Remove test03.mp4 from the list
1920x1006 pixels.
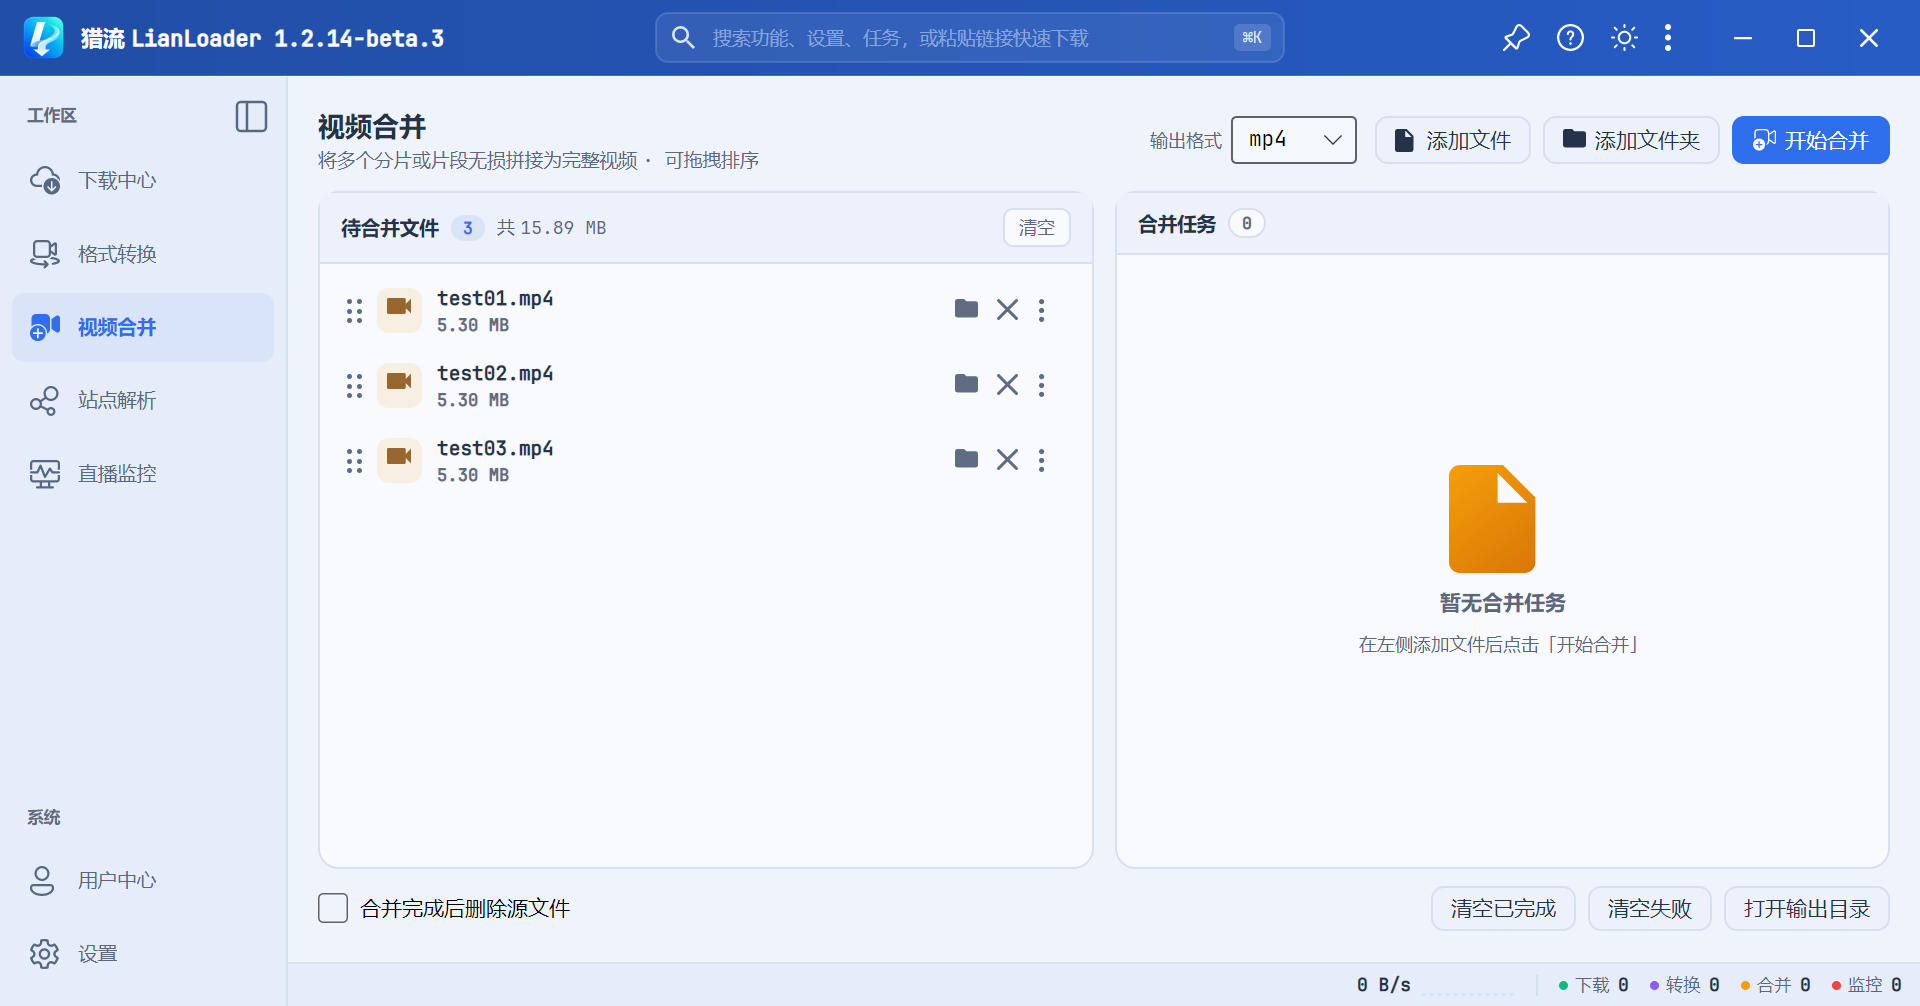(1007, 460)
